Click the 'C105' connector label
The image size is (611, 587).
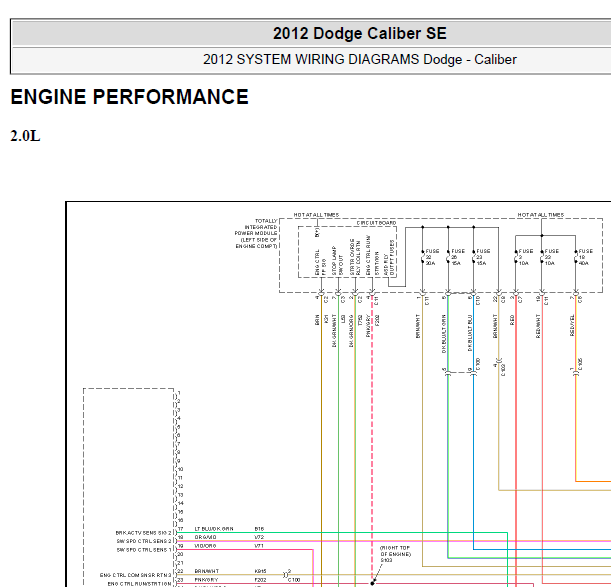click(x=581, y=364)
